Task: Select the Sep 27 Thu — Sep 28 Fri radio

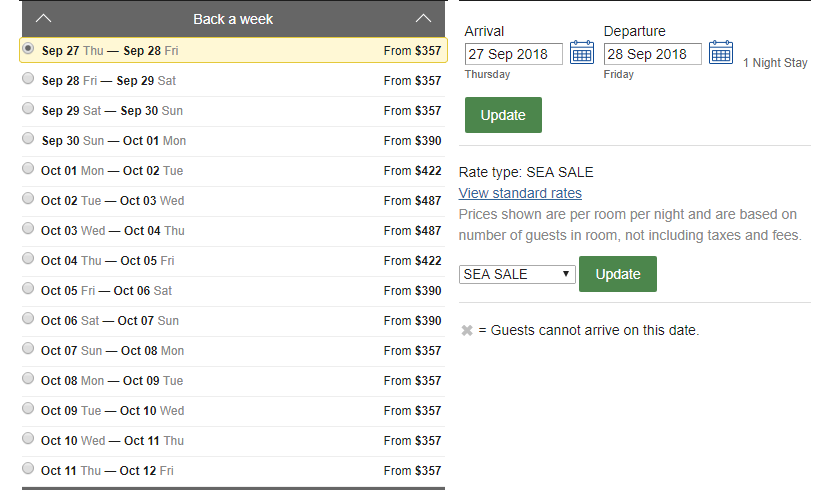Action: click(28, 48)
